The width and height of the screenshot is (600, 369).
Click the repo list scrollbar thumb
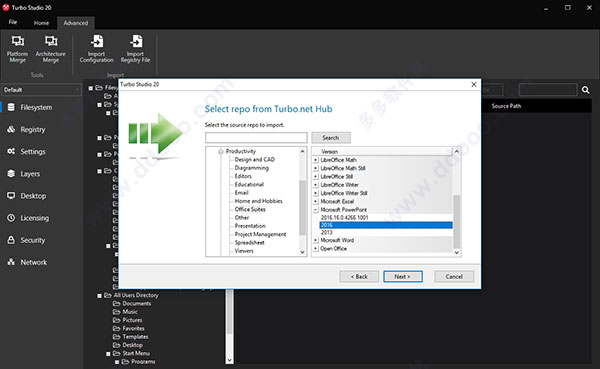pyautogui.click(x=456, y=221)
